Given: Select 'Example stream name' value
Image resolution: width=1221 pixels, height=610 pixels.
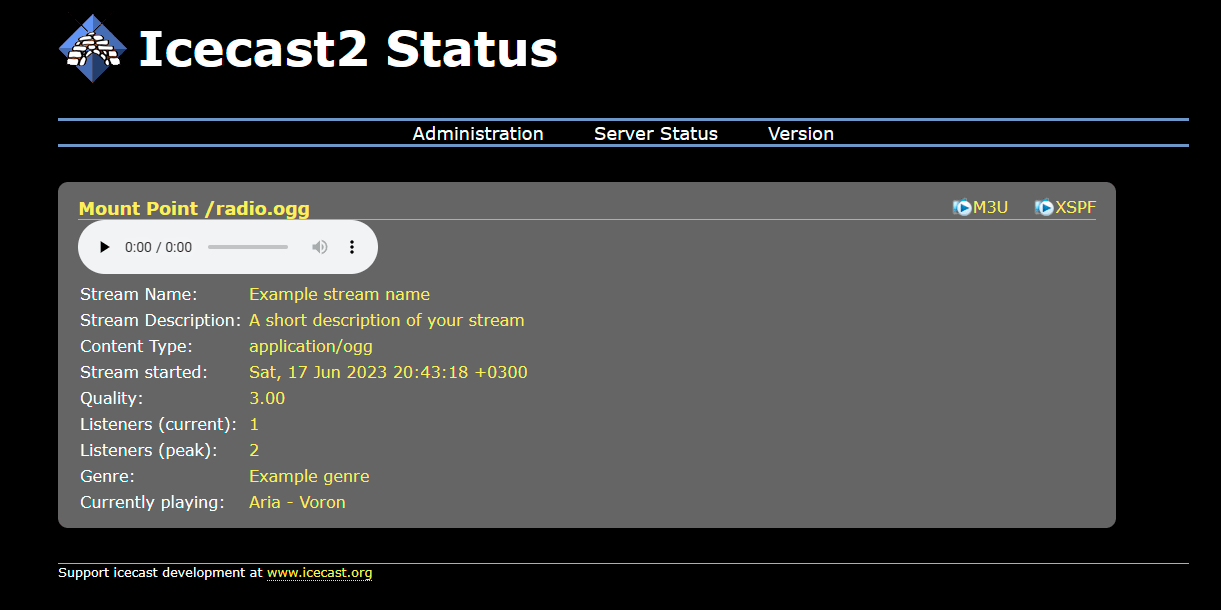Looking at the screenshot, I should [x=339, y=294].
